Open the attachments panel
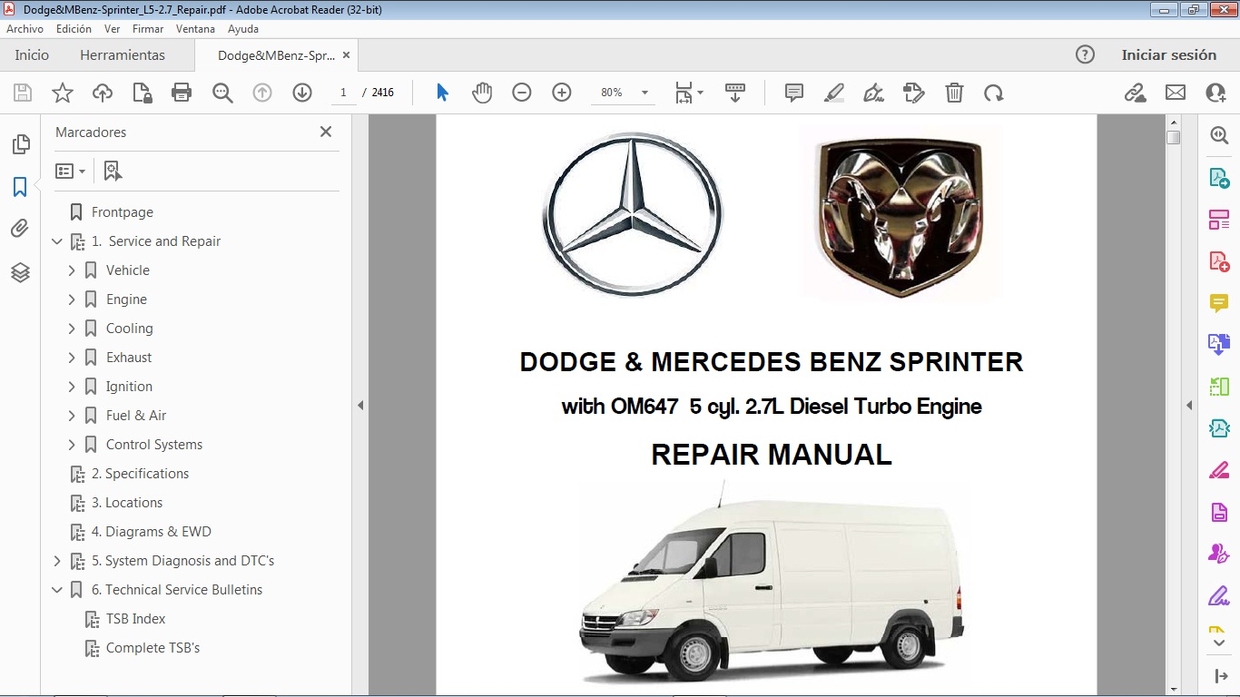The width and height of the screenshot is (1240, 697). point(21,228)
